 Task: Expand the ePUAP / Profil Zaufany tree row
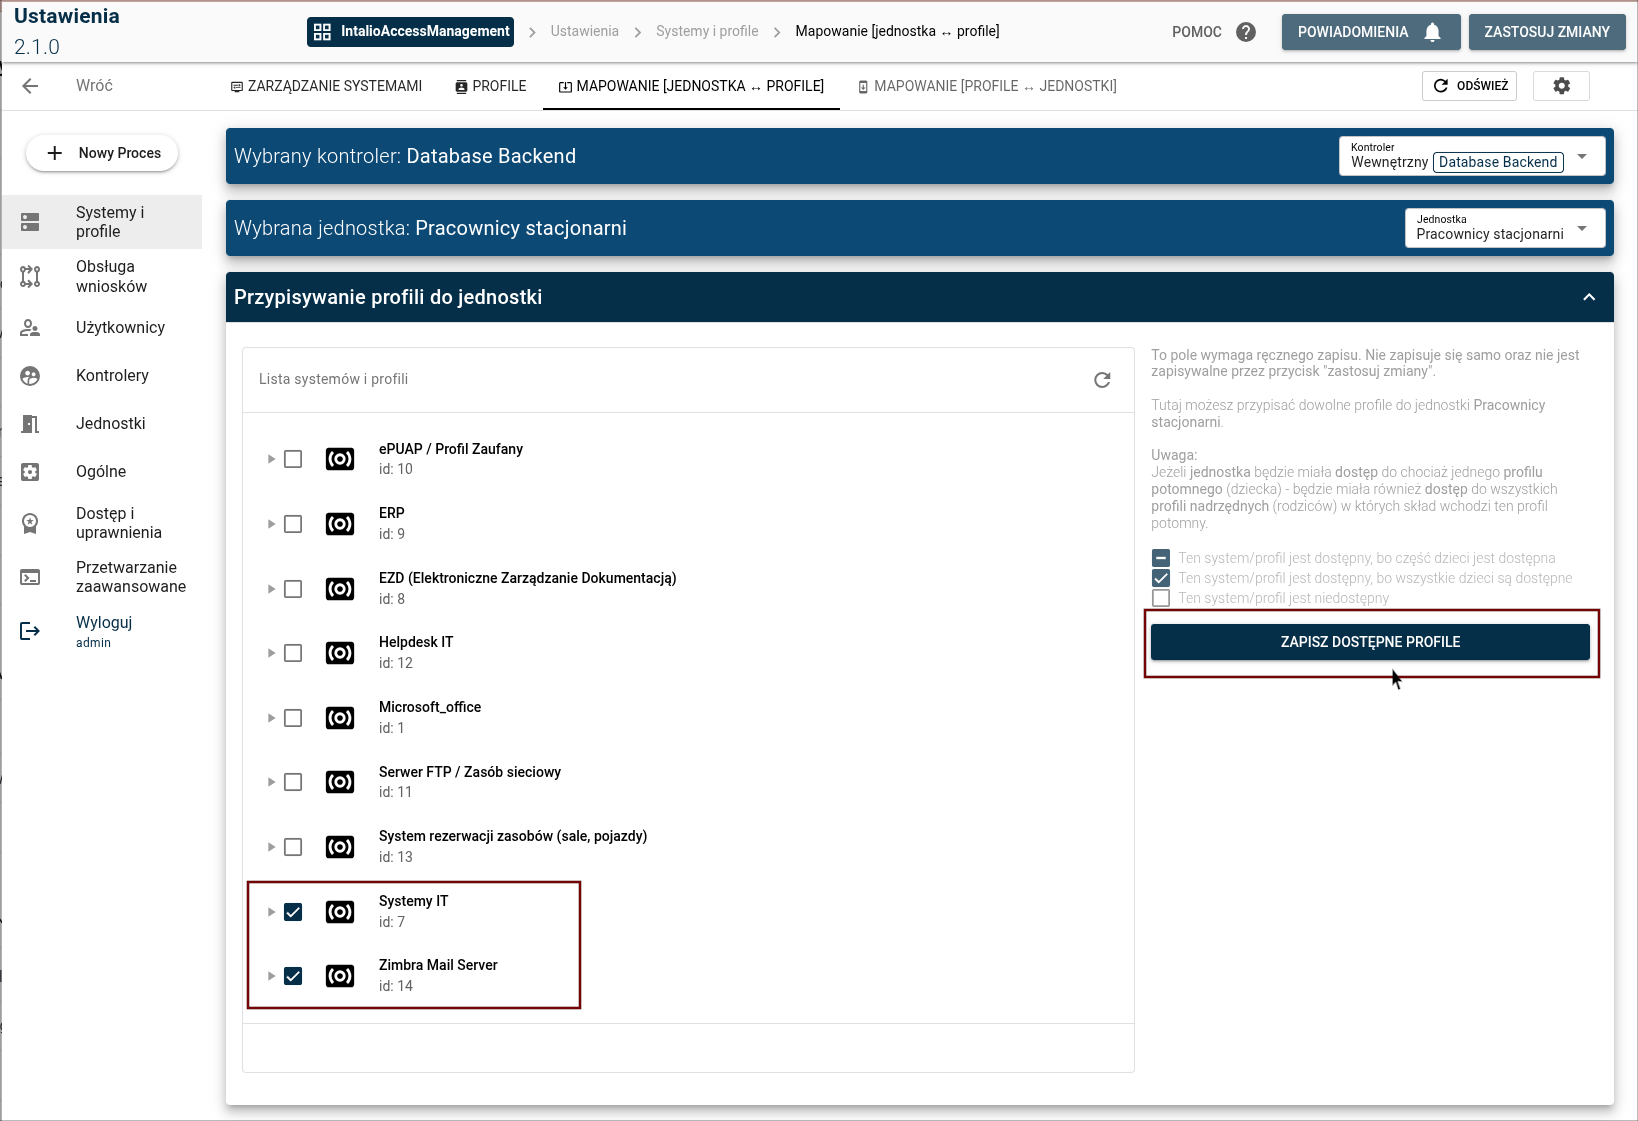271,459
